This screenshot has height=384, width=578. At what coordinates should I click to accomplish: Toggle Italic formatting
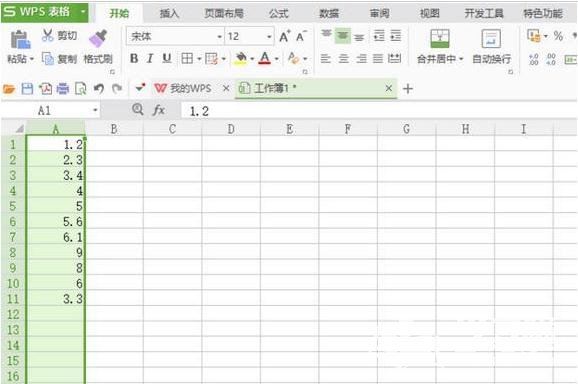(x=150, y=58)
